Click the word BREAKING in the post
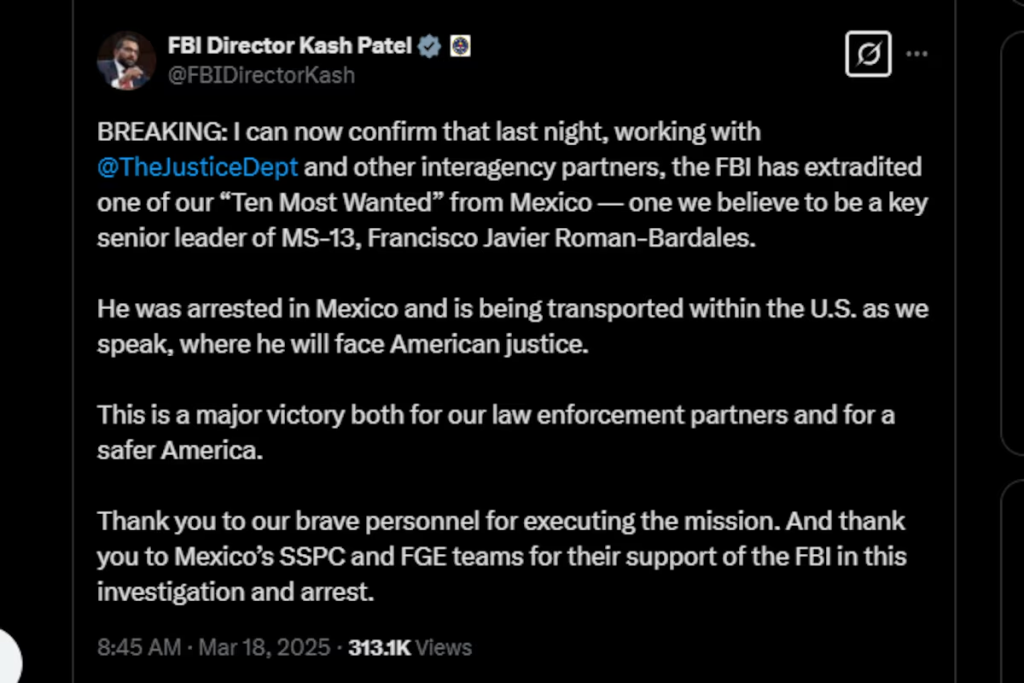This screenshot has width=1024, height=683. point(159,132)
